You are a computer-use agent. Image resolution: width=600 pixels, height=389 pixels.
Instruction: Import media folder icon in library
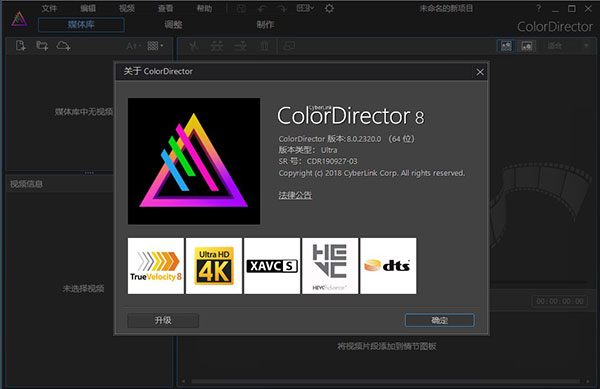(42, 46)
